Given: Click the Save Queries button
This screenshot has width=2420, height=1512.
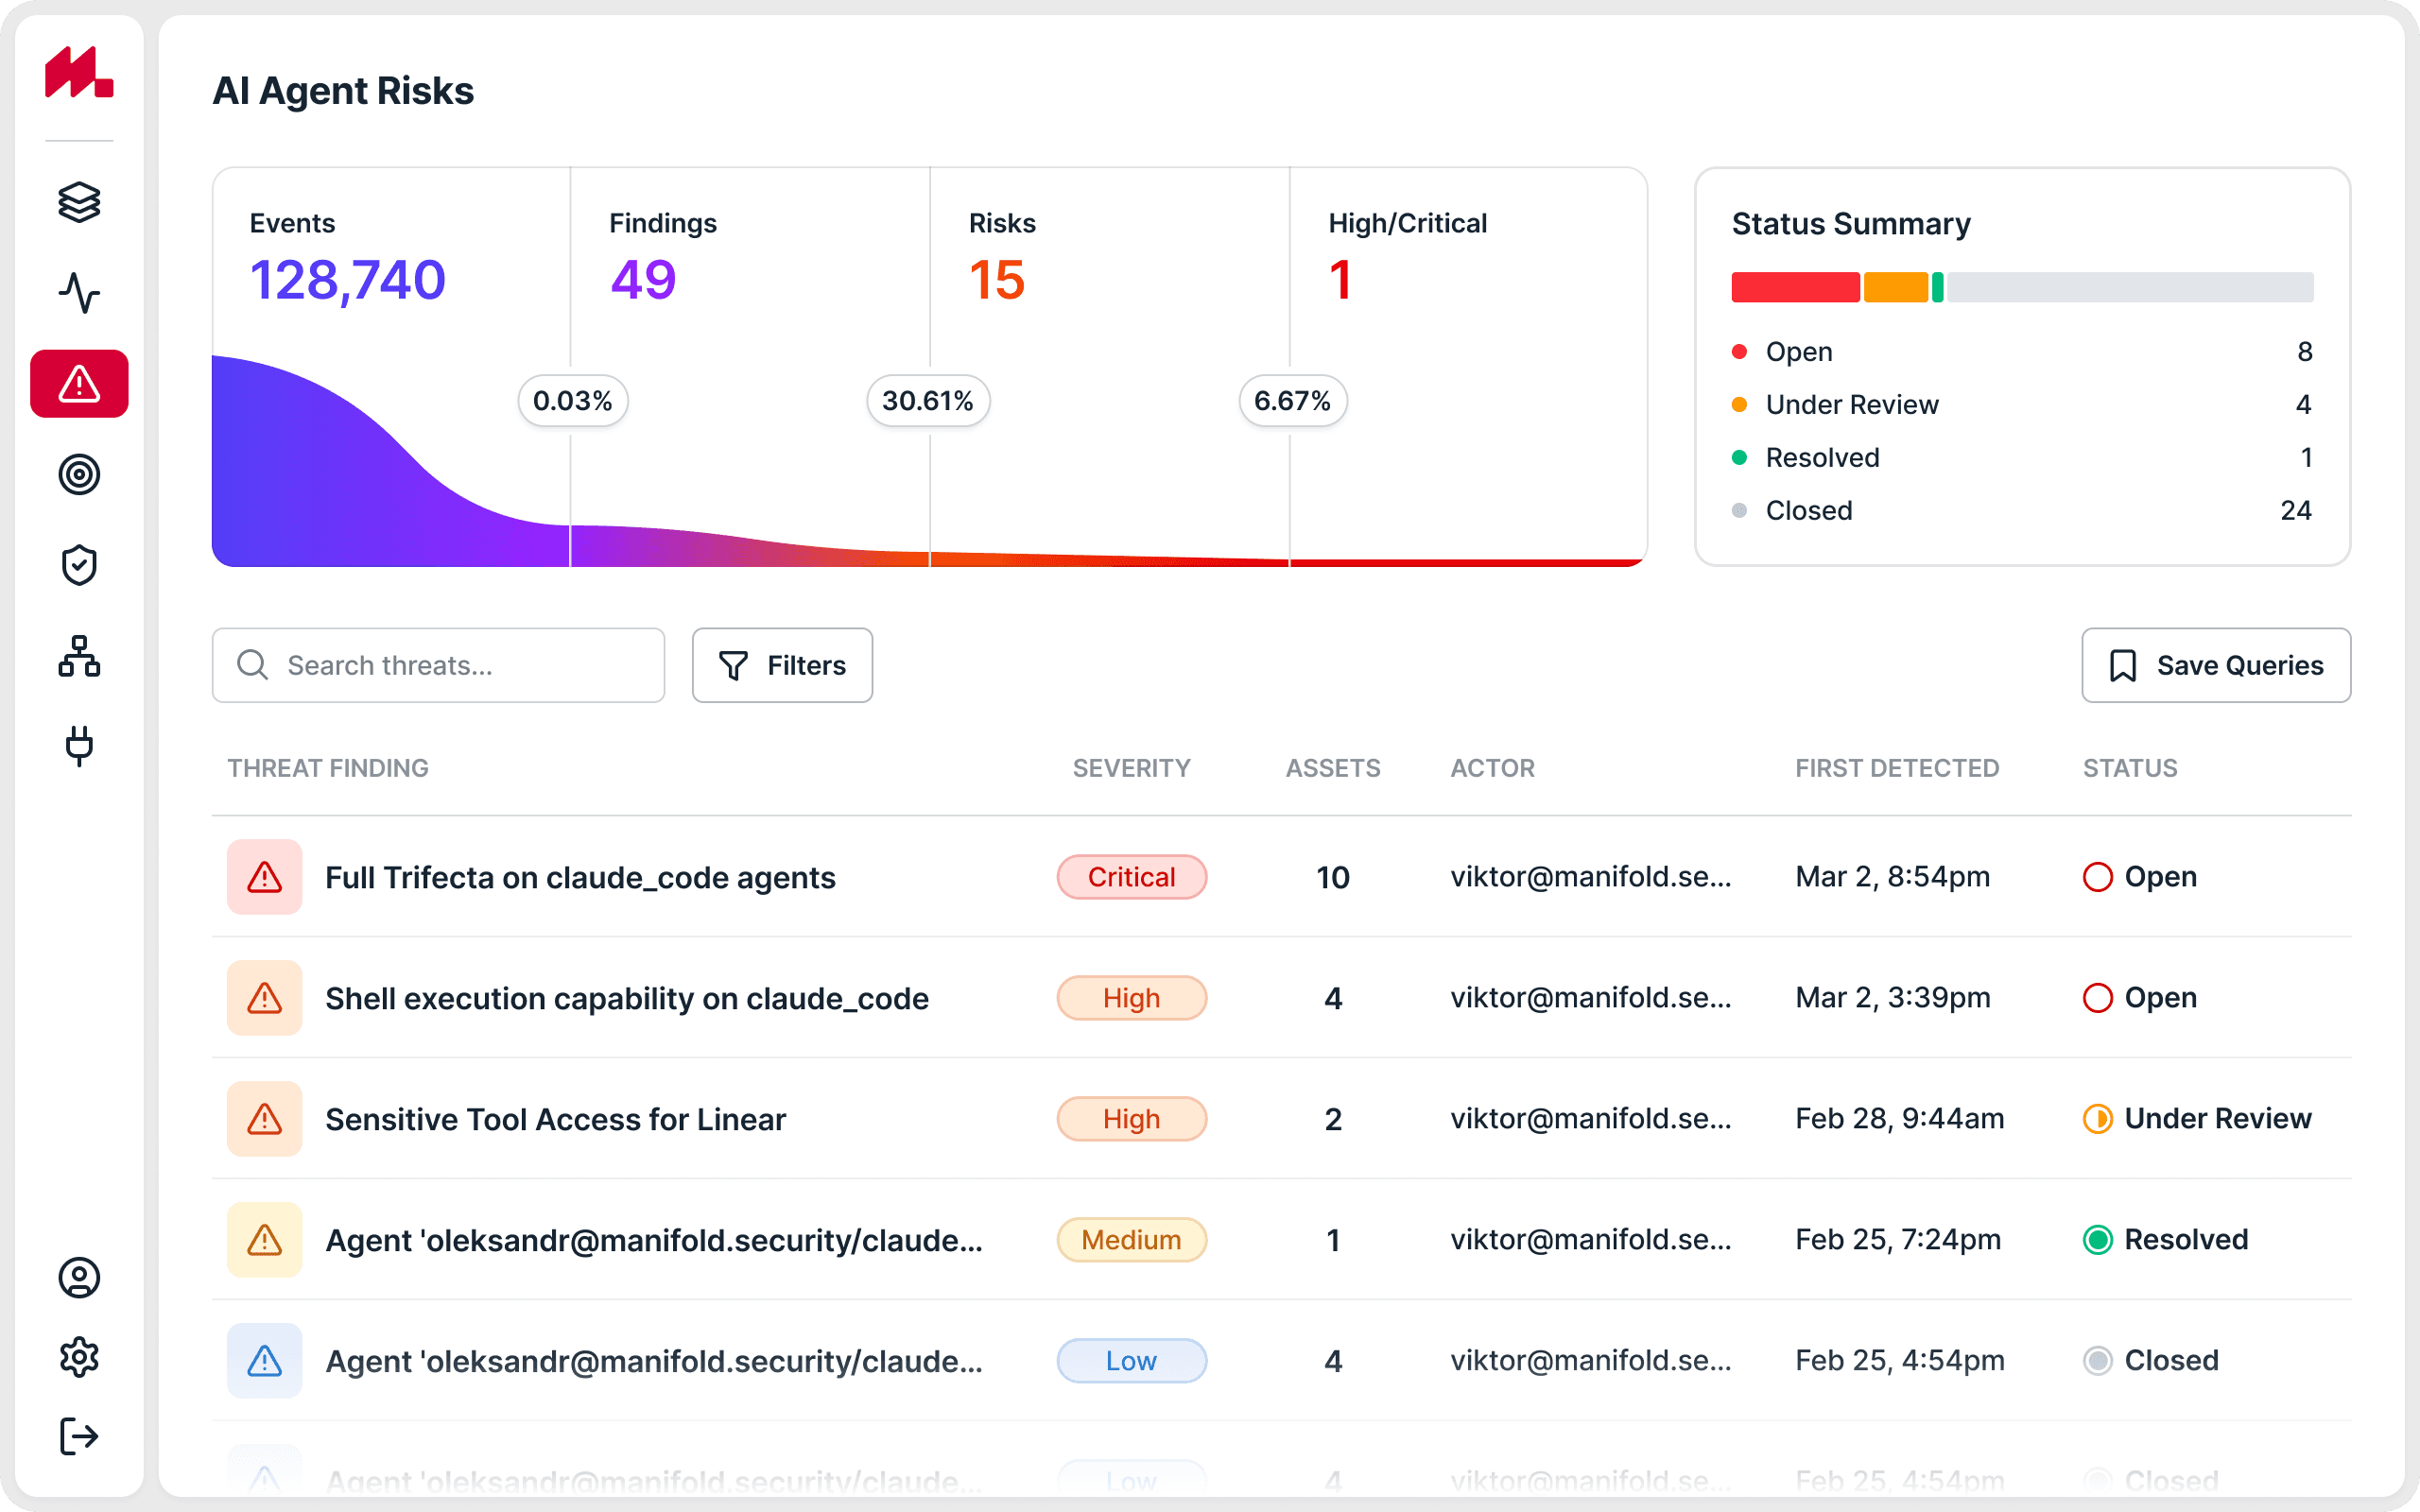Looking at the screenshot, I should click(x=2215, y=665).
